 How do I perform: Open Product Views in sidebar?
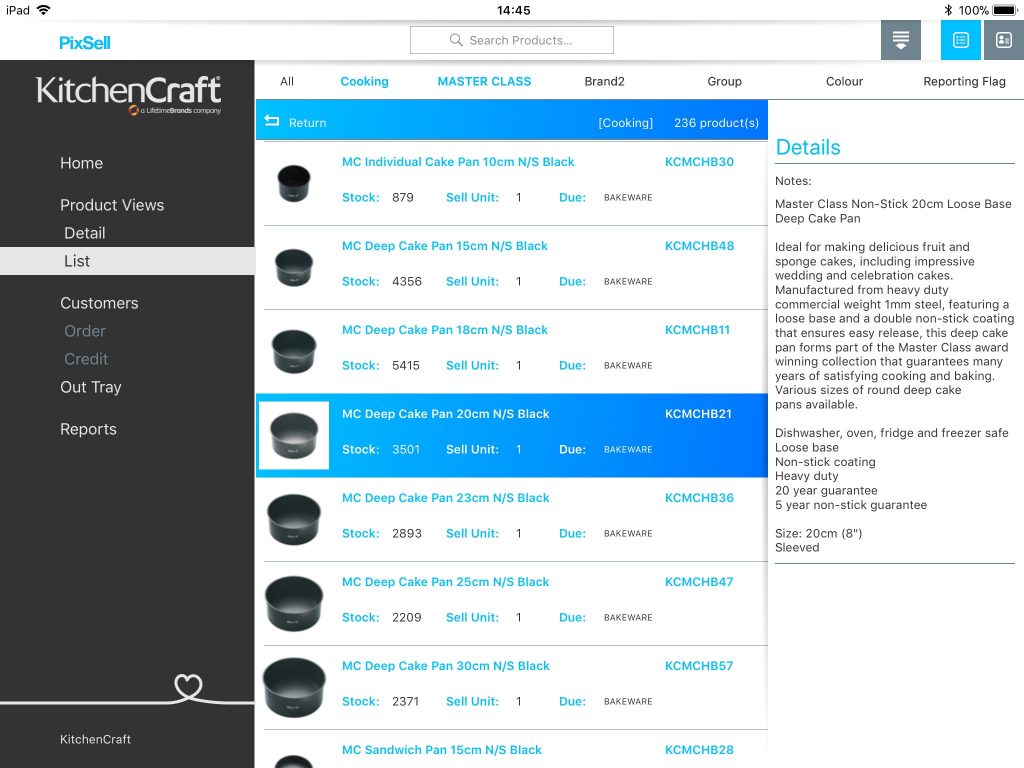point(112,205)
